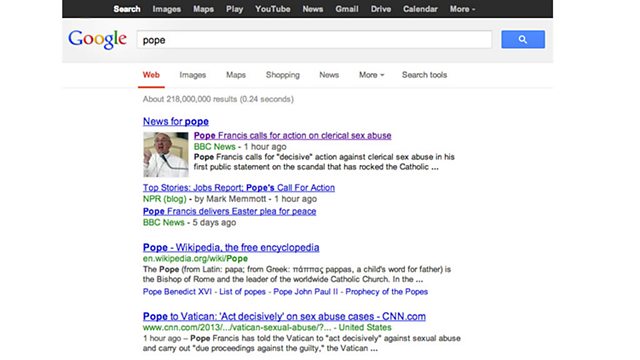Viewport: 640px width, 360px height.
Task: Click 'NPR (blog)' source label
Action: pos(164,199)
